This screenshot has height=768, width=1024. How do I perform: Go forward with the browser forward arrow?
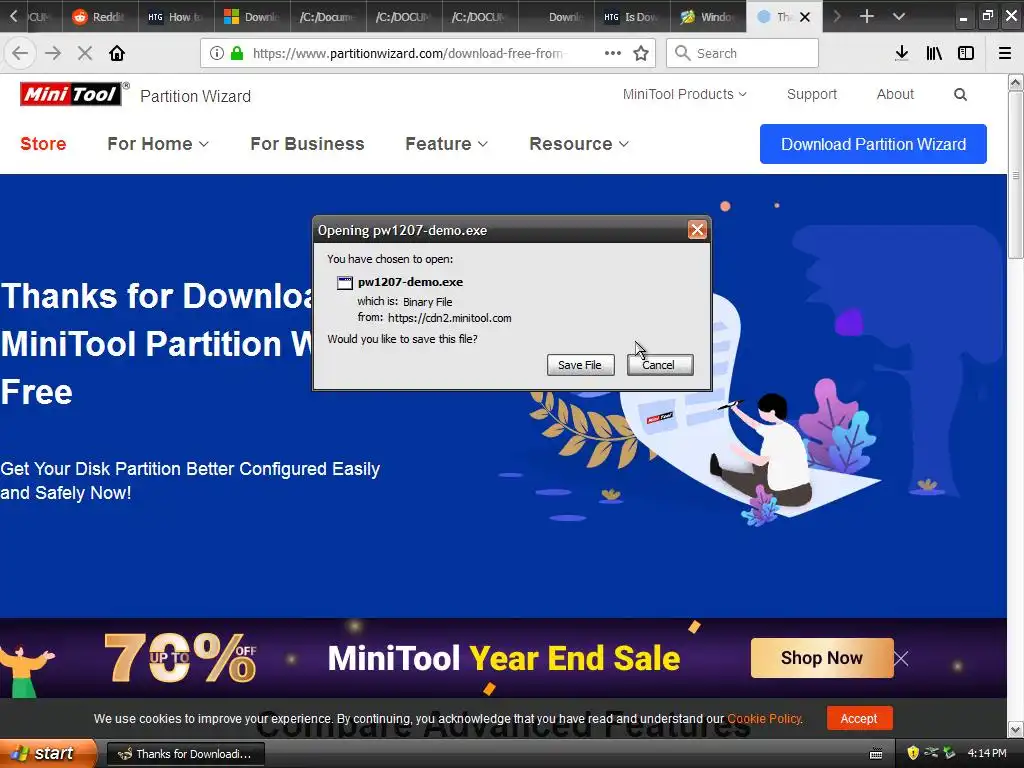[53, 53]
